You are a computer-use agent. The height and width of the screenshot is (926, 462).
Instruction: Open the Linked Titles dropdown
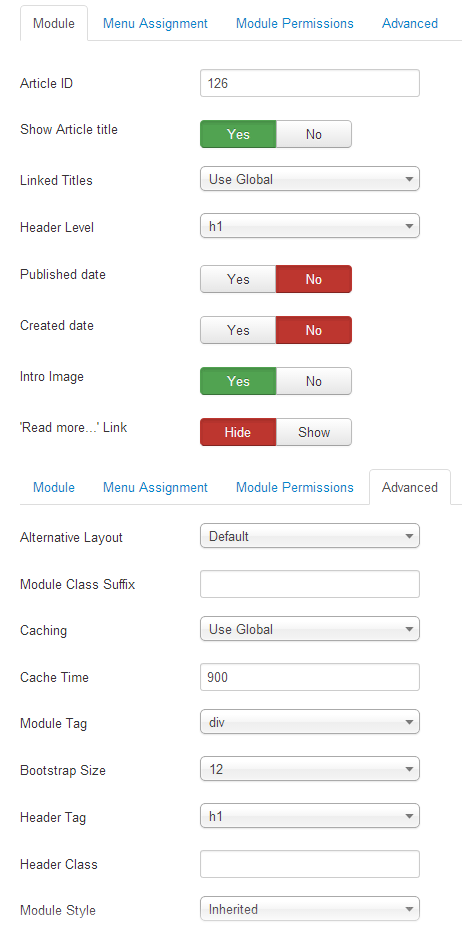point(310,179)
